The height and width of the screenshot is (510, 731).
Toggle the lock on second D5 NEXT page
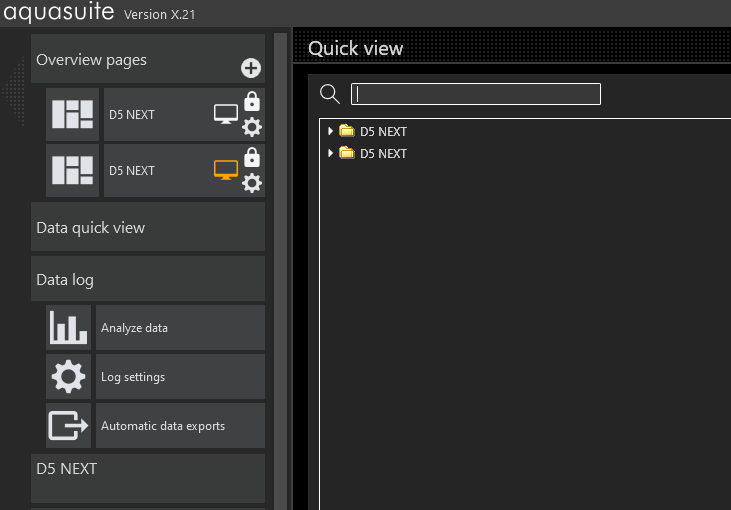tap(252, 158)
